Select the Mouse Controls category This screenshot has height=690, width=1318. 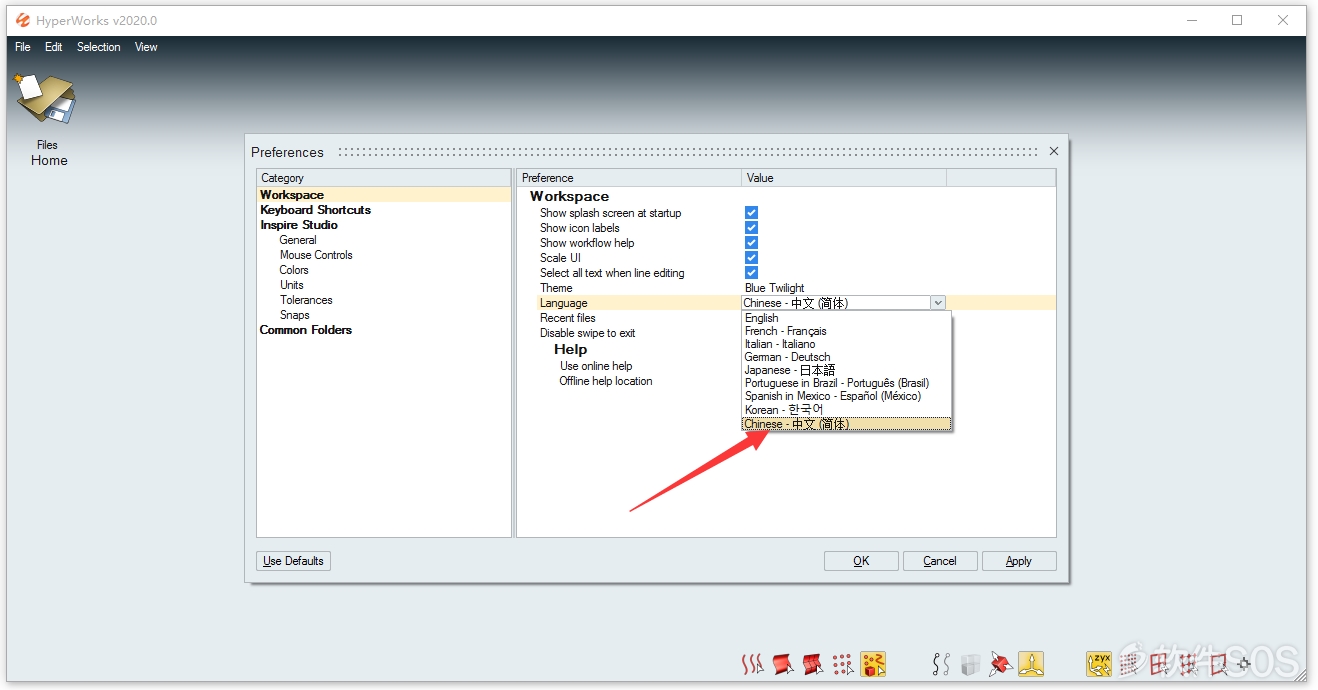(316, 255)
